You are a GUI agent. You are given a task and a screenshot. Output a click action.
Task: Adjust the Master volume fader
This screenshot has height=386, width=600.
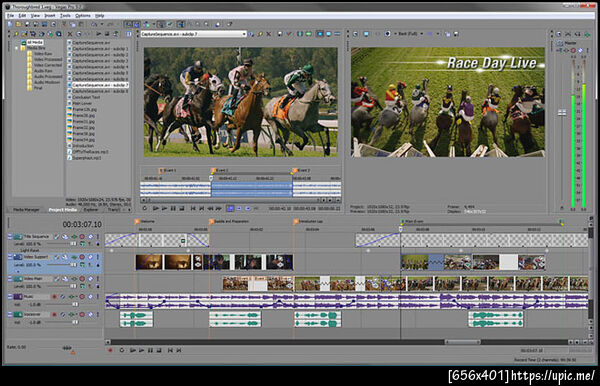[x=562, y=113]
